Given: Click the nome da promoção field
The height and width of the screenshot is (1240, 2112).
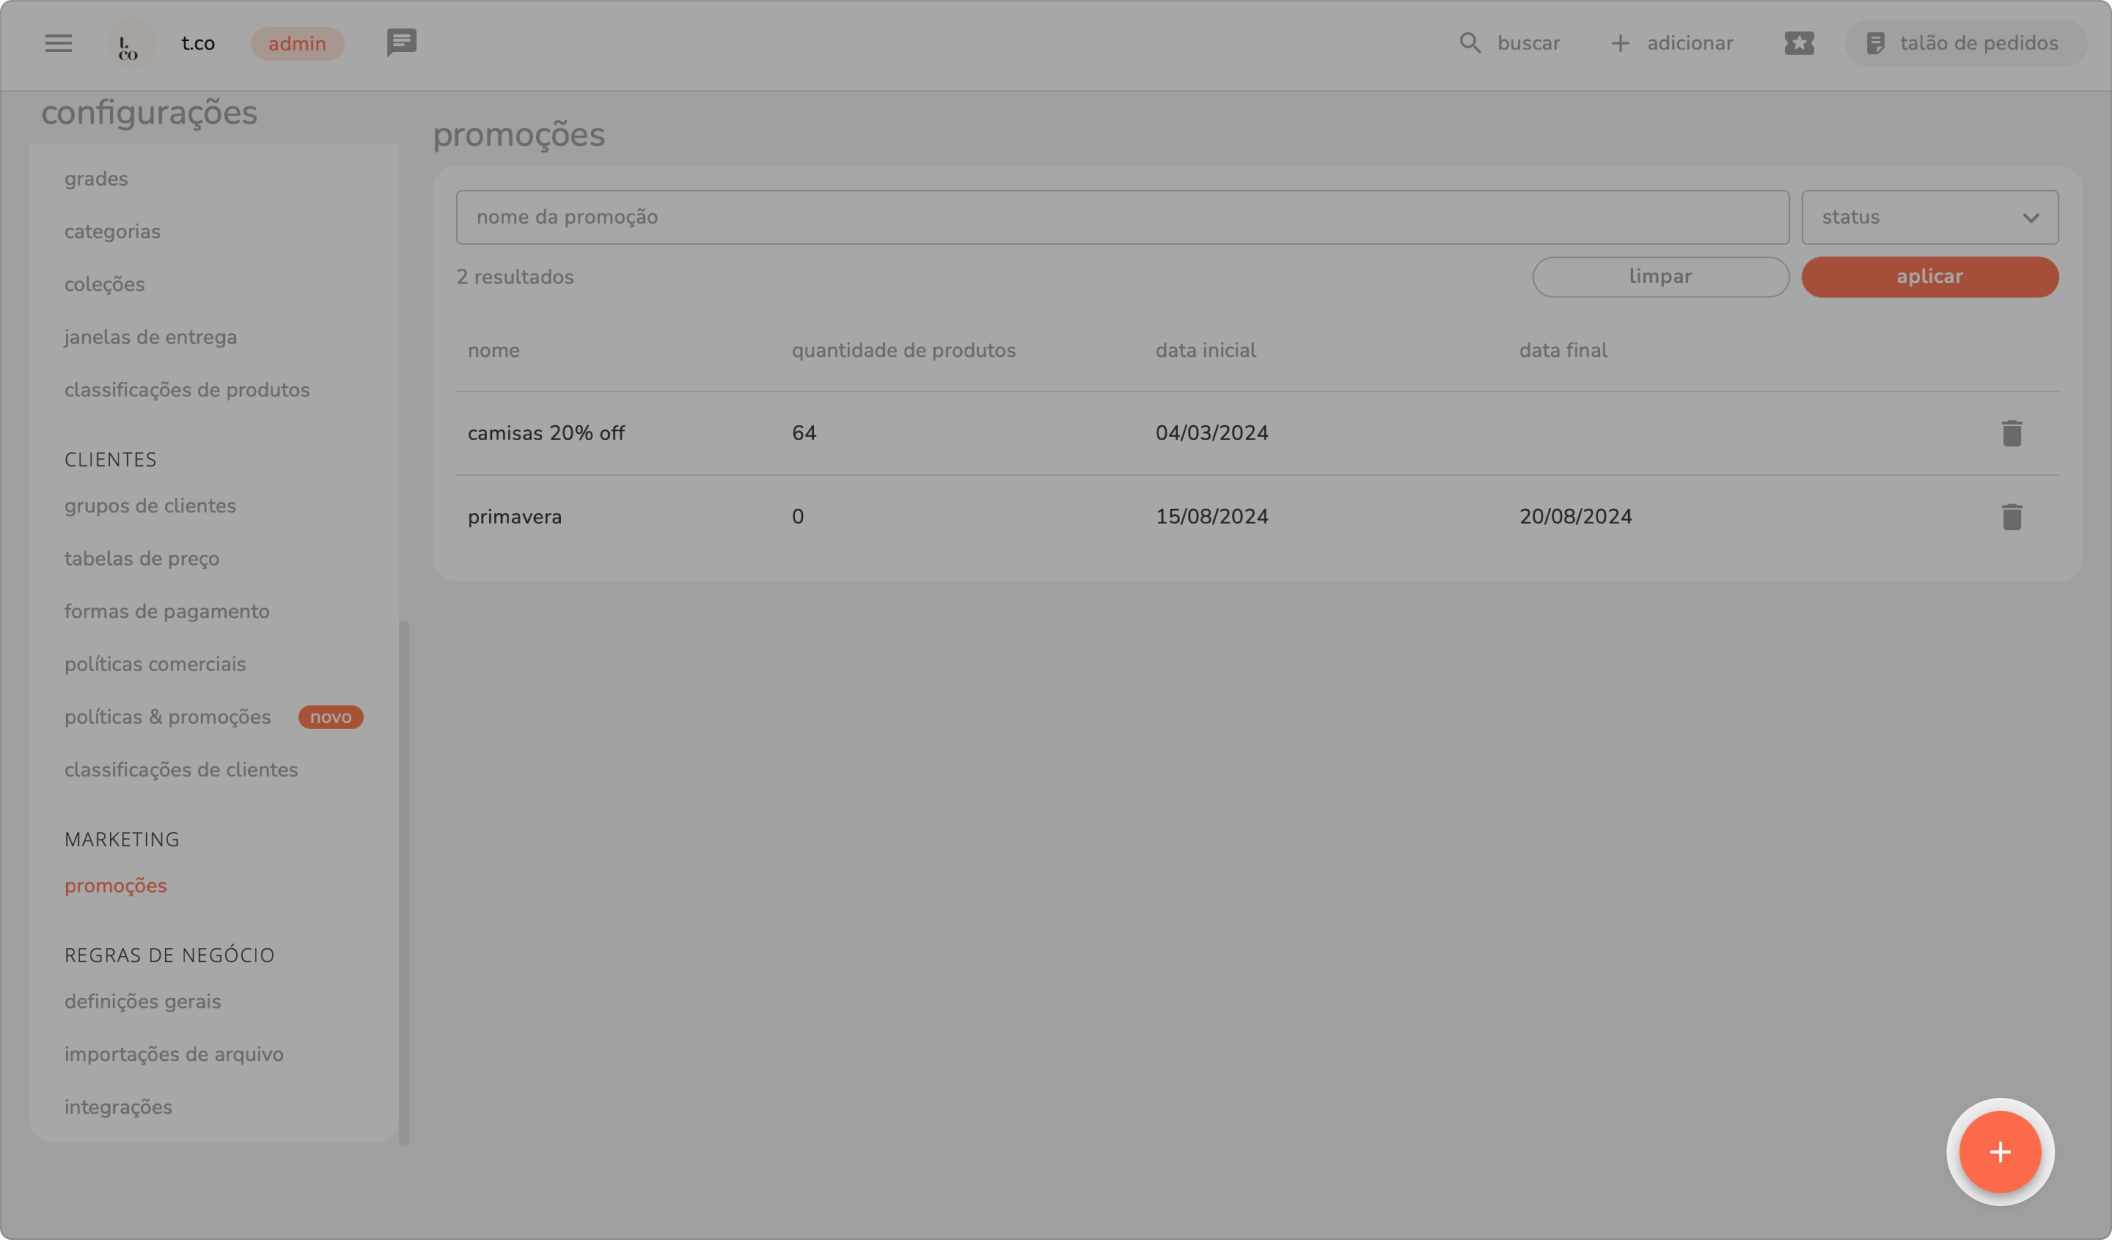Looking at the screenshot, I should [1121, 217].
